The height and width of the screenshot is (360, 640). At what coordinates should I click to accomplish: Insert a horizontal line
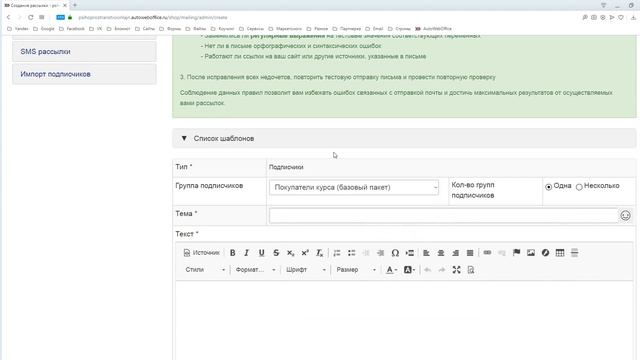point(574,253)
